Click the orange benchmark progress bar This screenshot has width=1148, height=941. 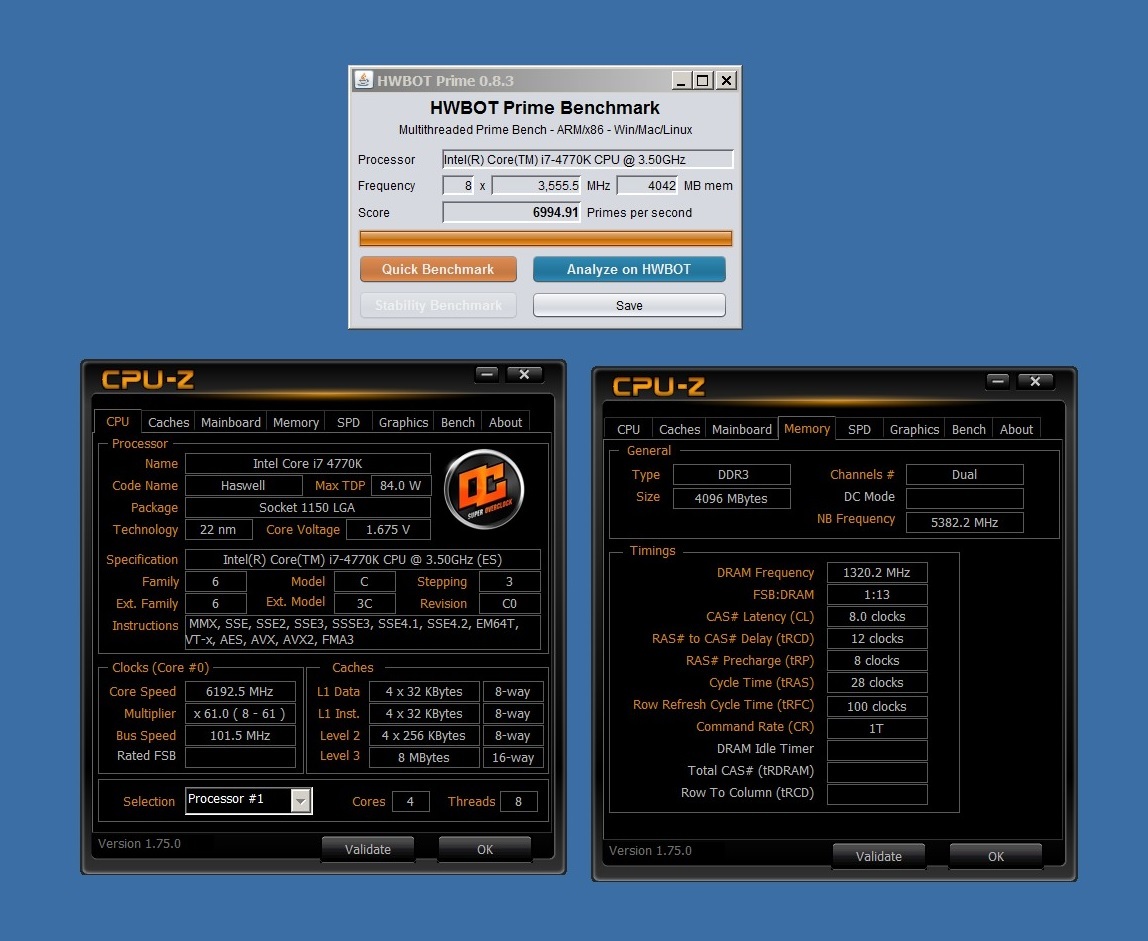coord(545,238)
